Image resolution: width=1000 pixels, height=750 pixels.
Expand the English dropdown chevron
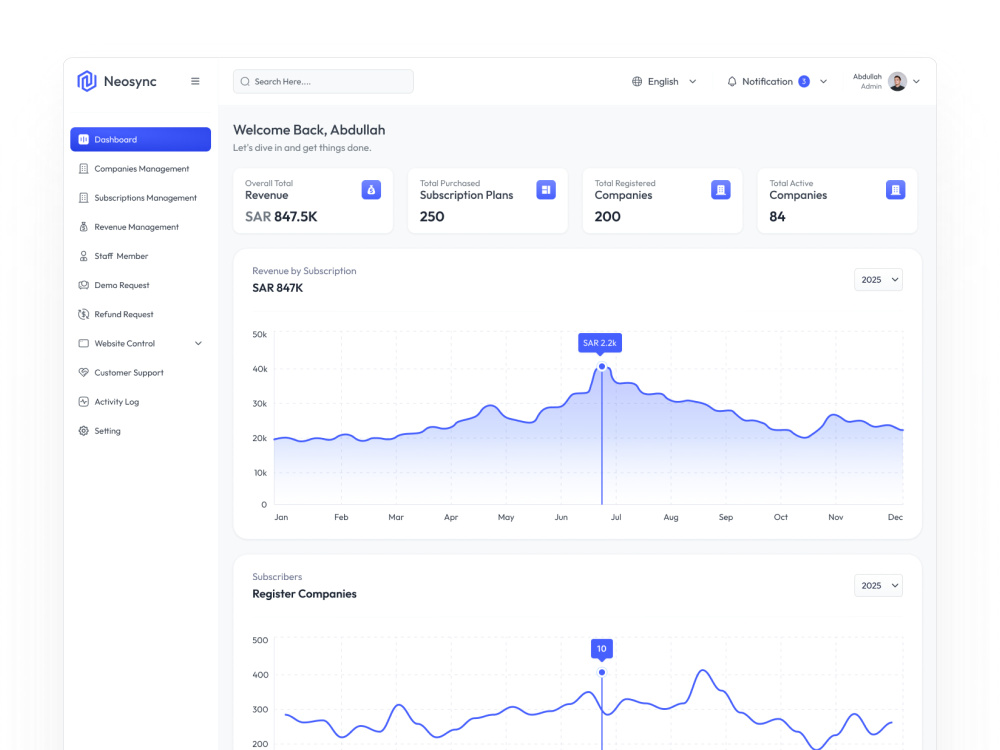click(x=693, y=82)
